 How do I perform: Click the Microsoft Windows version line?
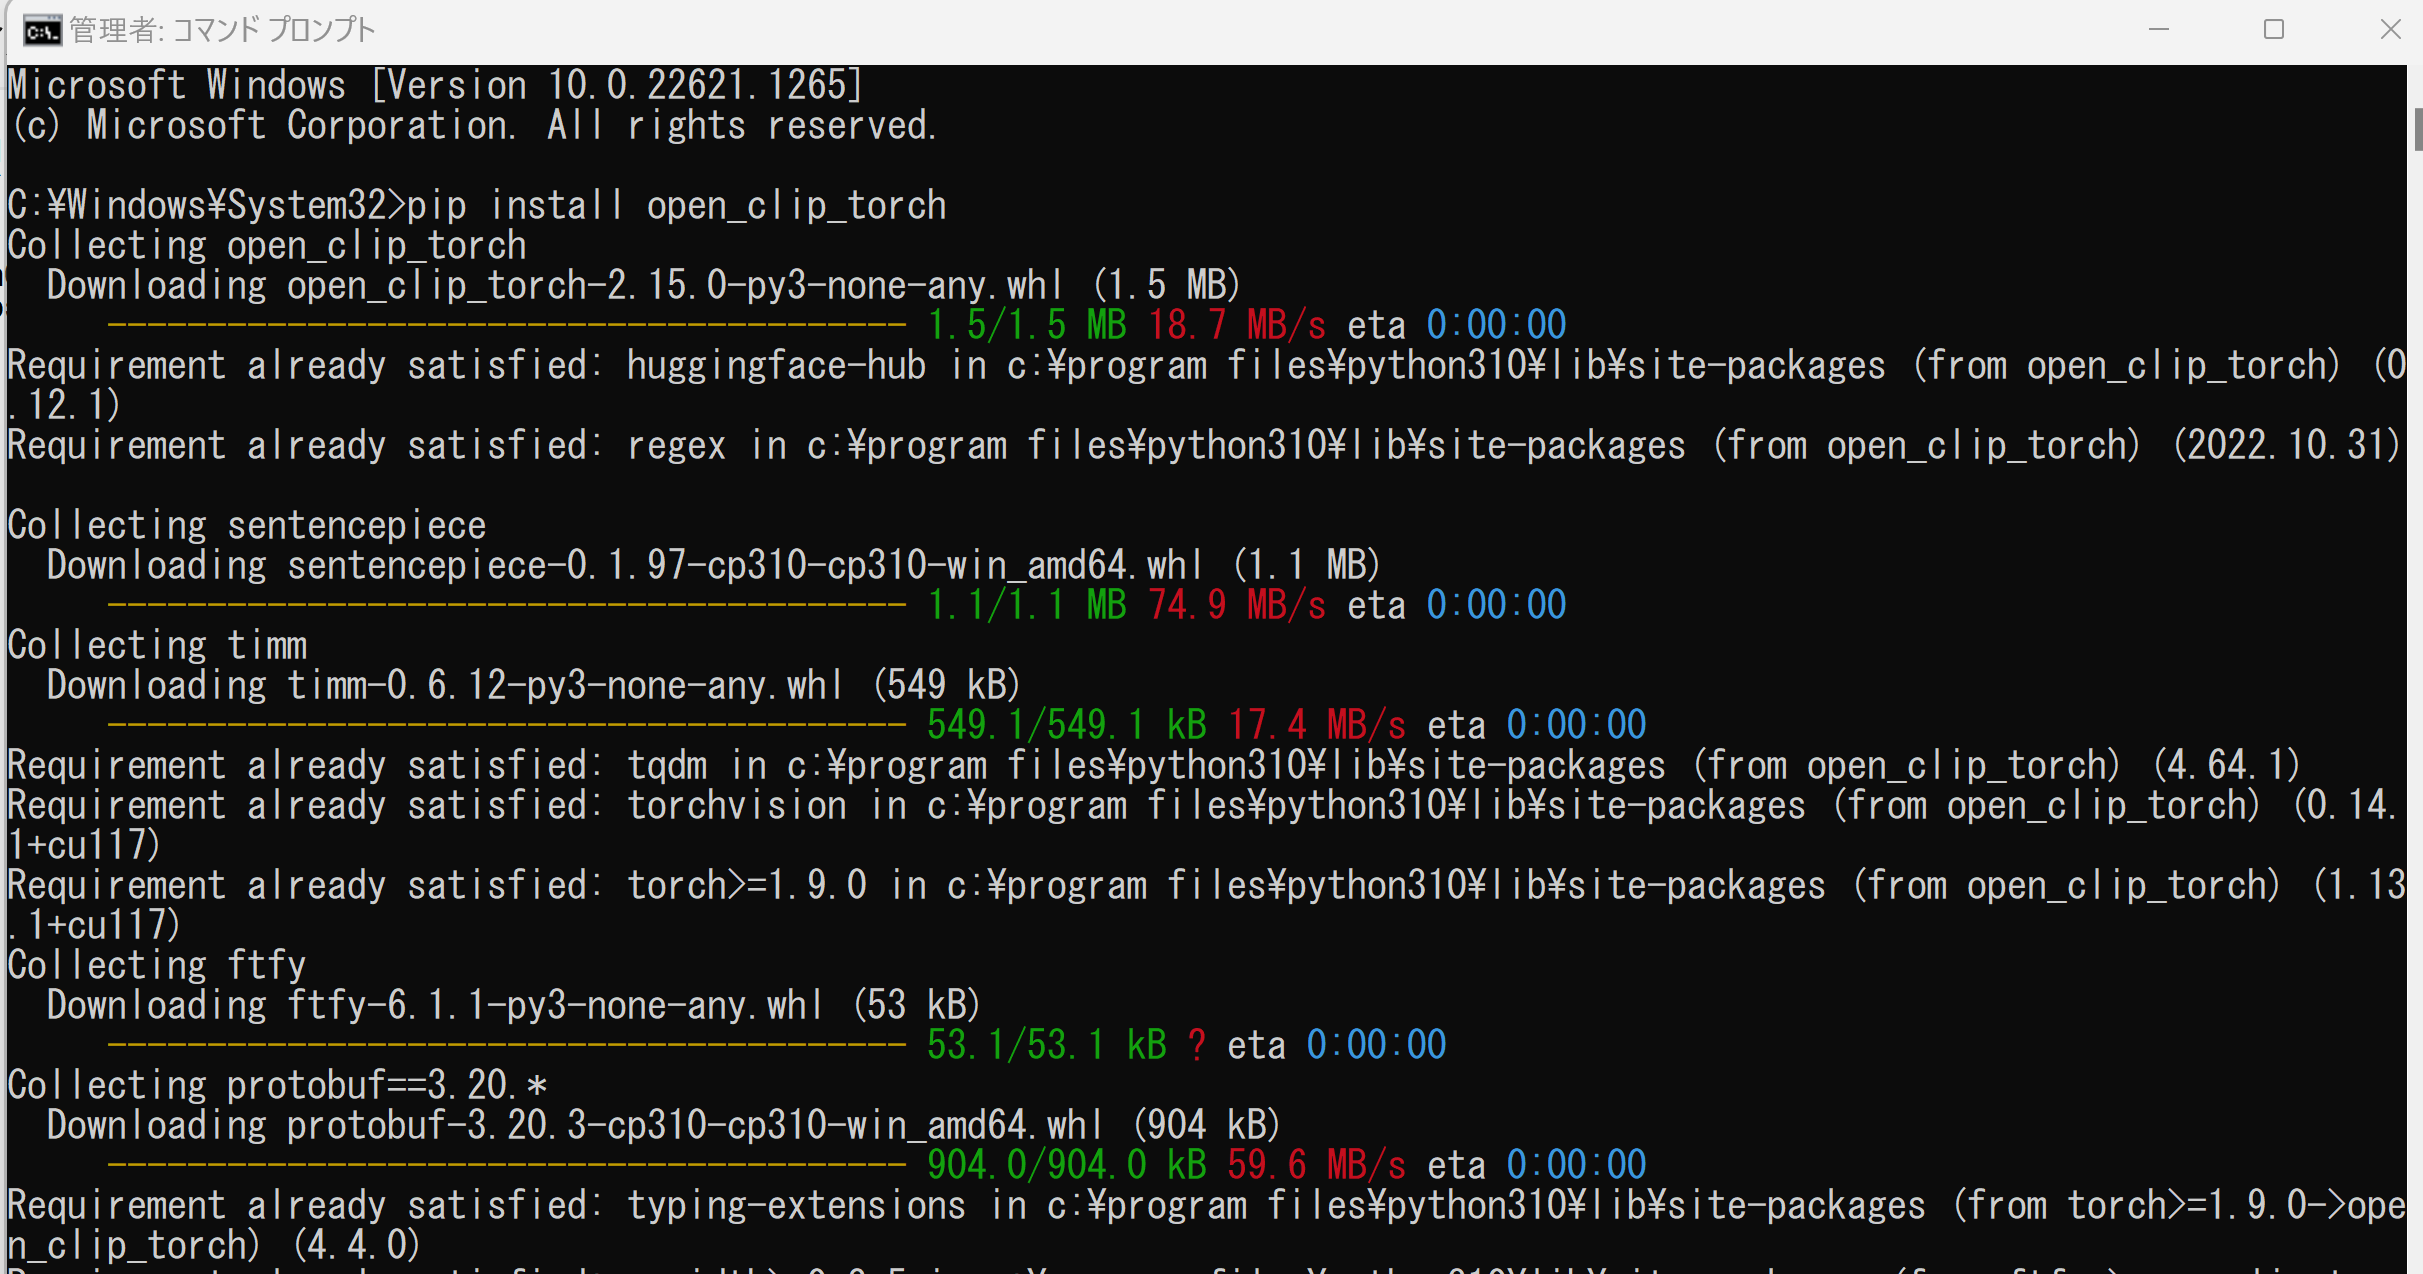point(435,85)
